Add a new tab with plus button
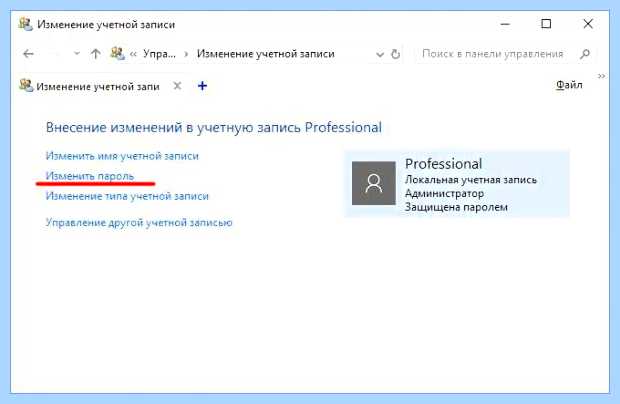 [202, 85]
